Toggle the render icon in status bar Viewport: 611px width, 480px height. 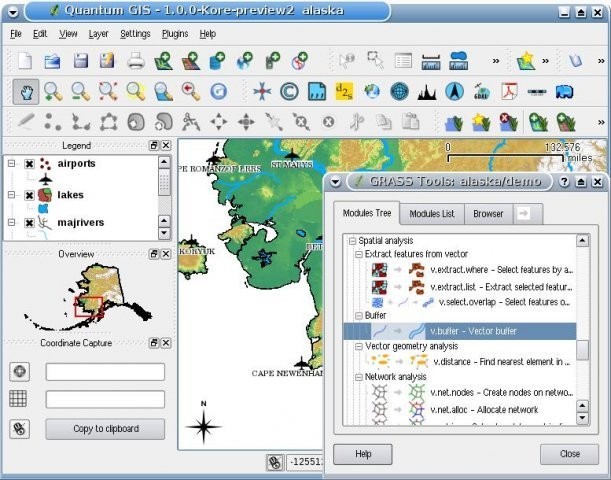pyautogui.click(x=275, y=462)
